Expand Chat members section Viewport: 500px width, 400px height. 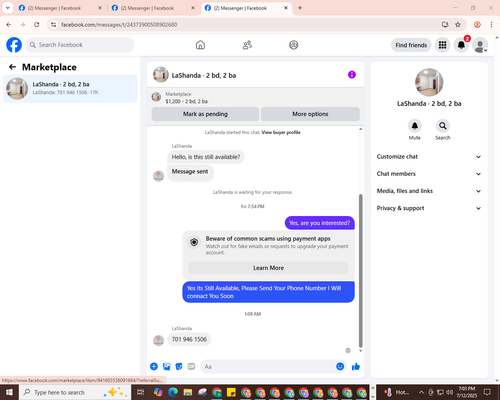[x=429, y=174]
